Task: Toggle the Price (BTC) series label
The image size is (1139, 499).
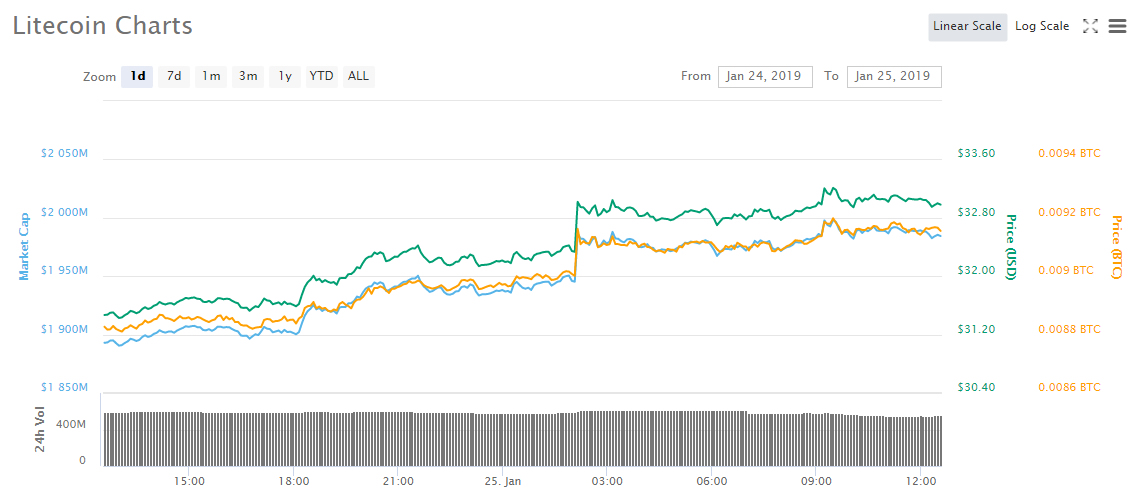Action: (x=1116, y=246)
